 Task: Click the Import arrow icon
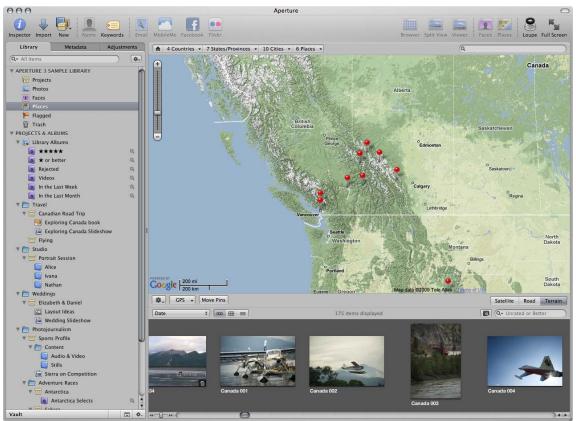pos(43,25)
